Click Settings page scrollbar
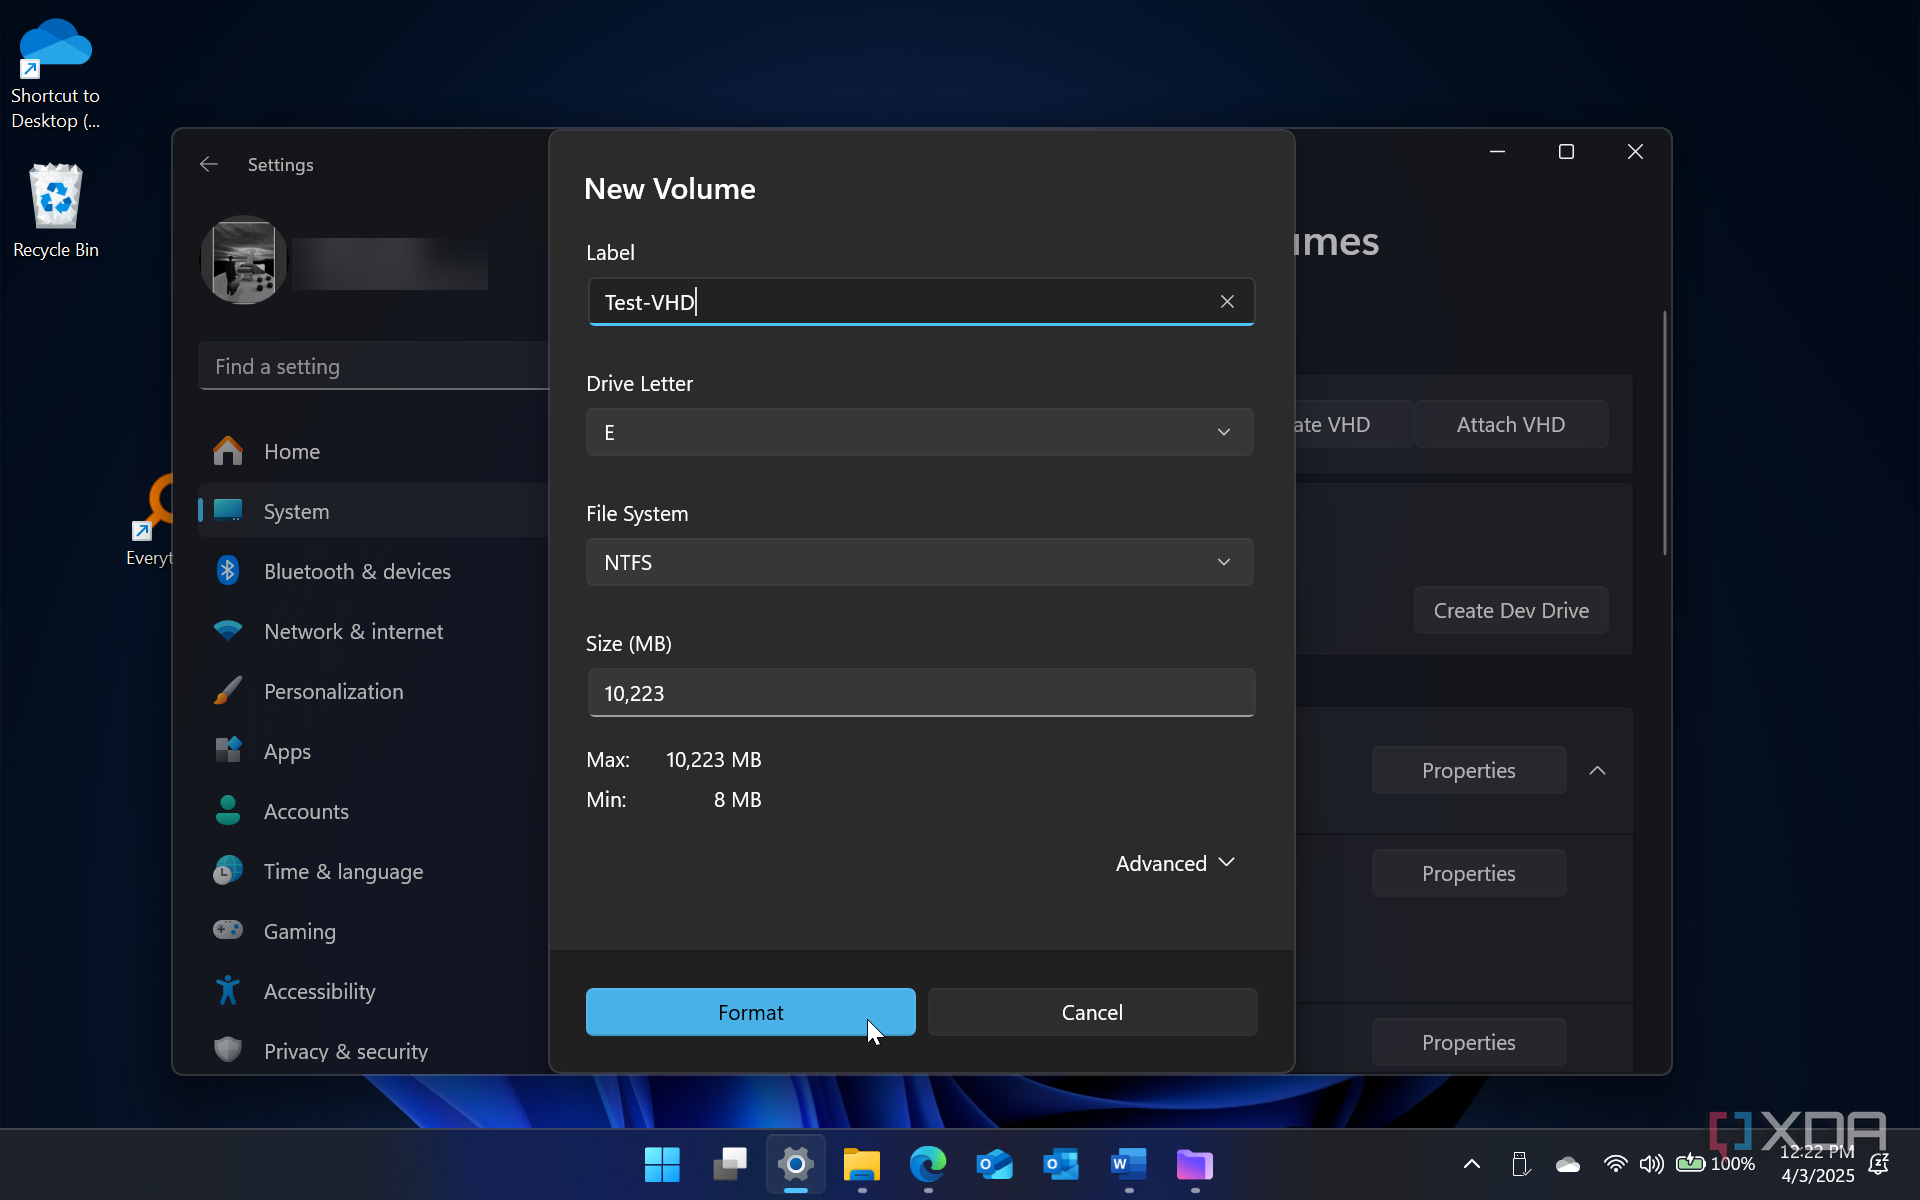This screenshot has width=1920, height=1200. tap(1664, 433)
